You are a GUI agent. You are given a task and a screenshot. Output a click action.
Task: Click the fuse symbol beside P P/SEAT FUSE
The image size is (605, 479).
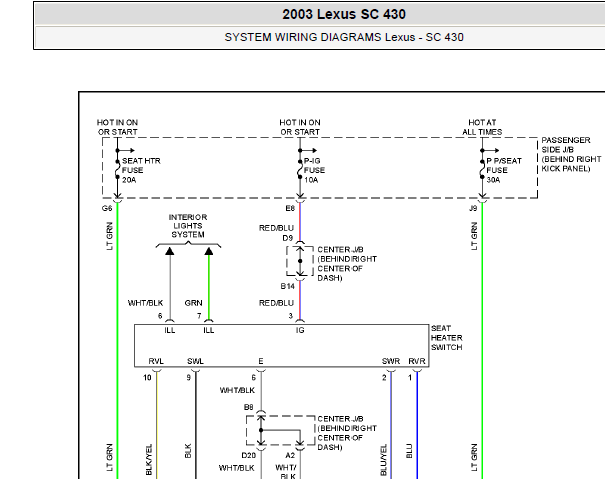pos(482,169)
